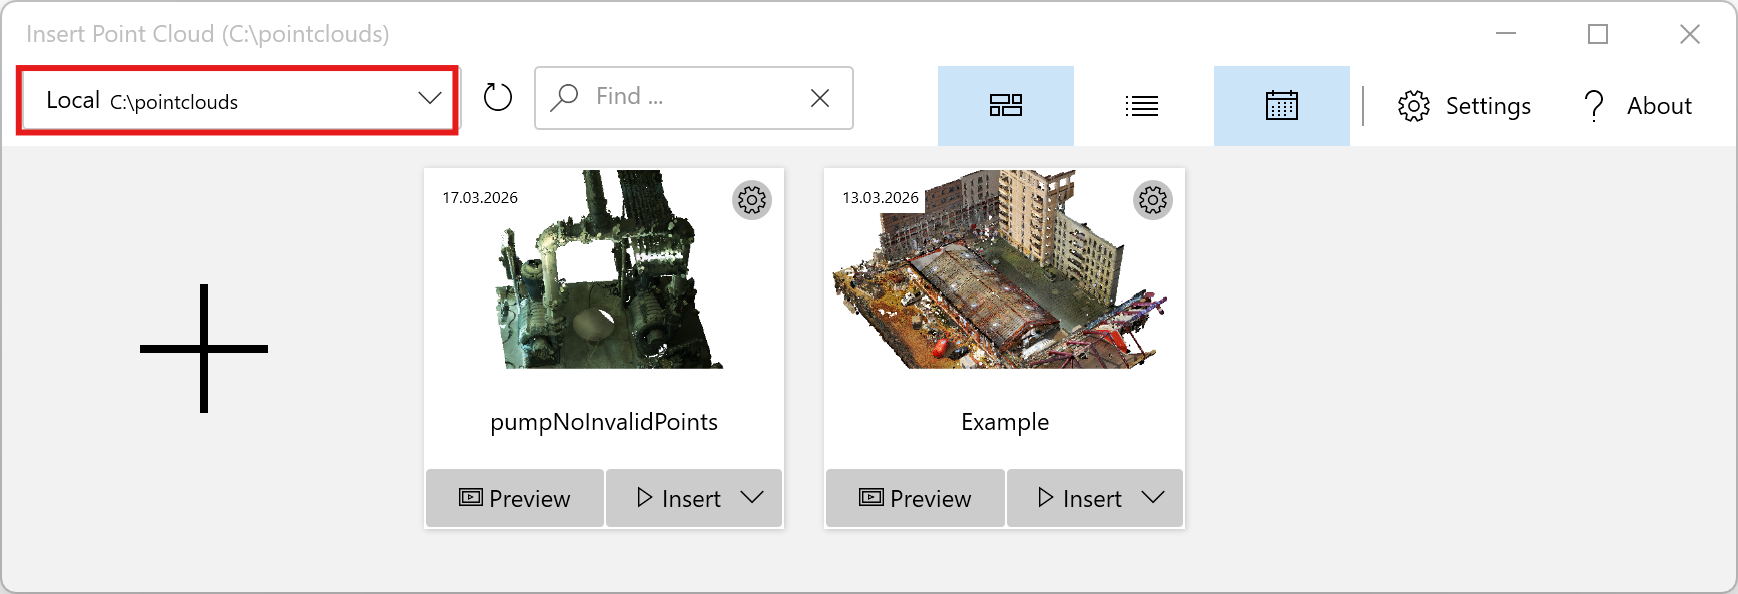Click the refresh point cloud list icon
This screenshot has width=1738, height=594.
coord(497,98)
